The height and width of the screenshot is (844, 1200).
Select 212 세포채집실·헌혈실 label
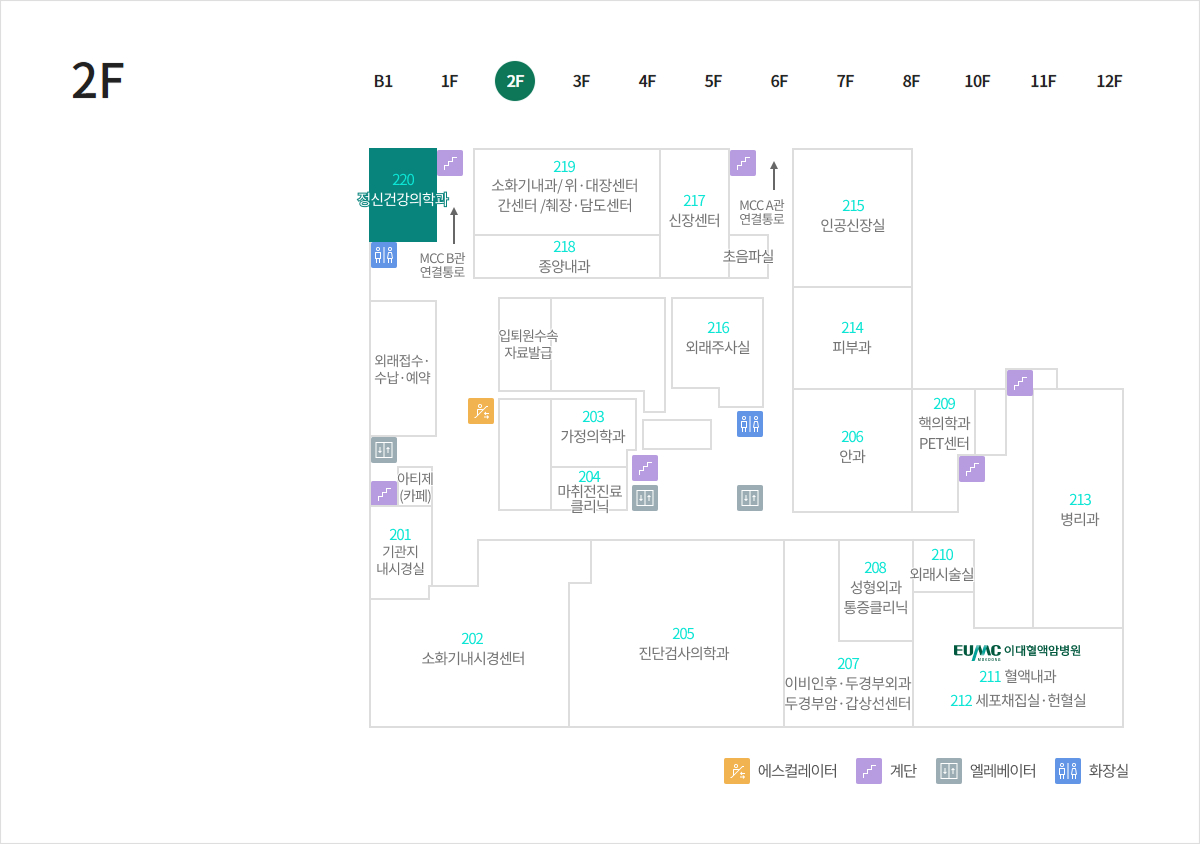point(1018,700)
